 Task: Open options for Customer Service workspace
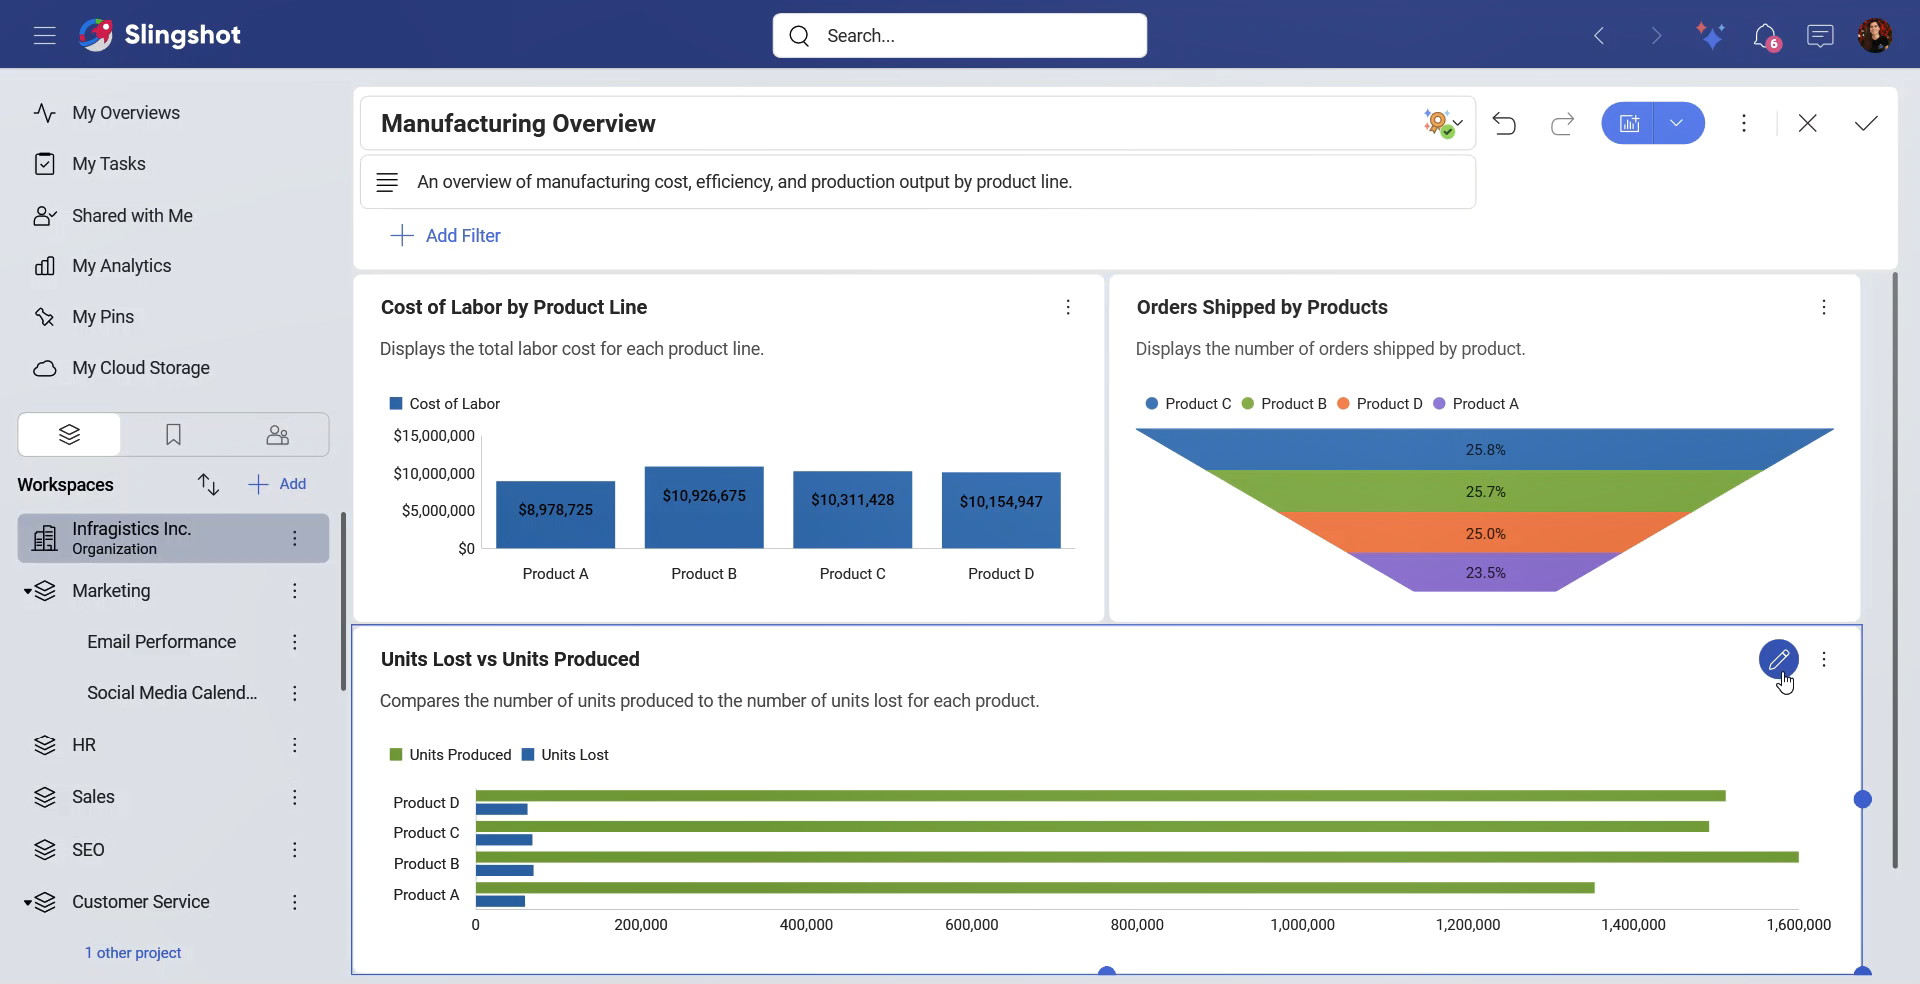pyautogui.click(x=295, y=902)
